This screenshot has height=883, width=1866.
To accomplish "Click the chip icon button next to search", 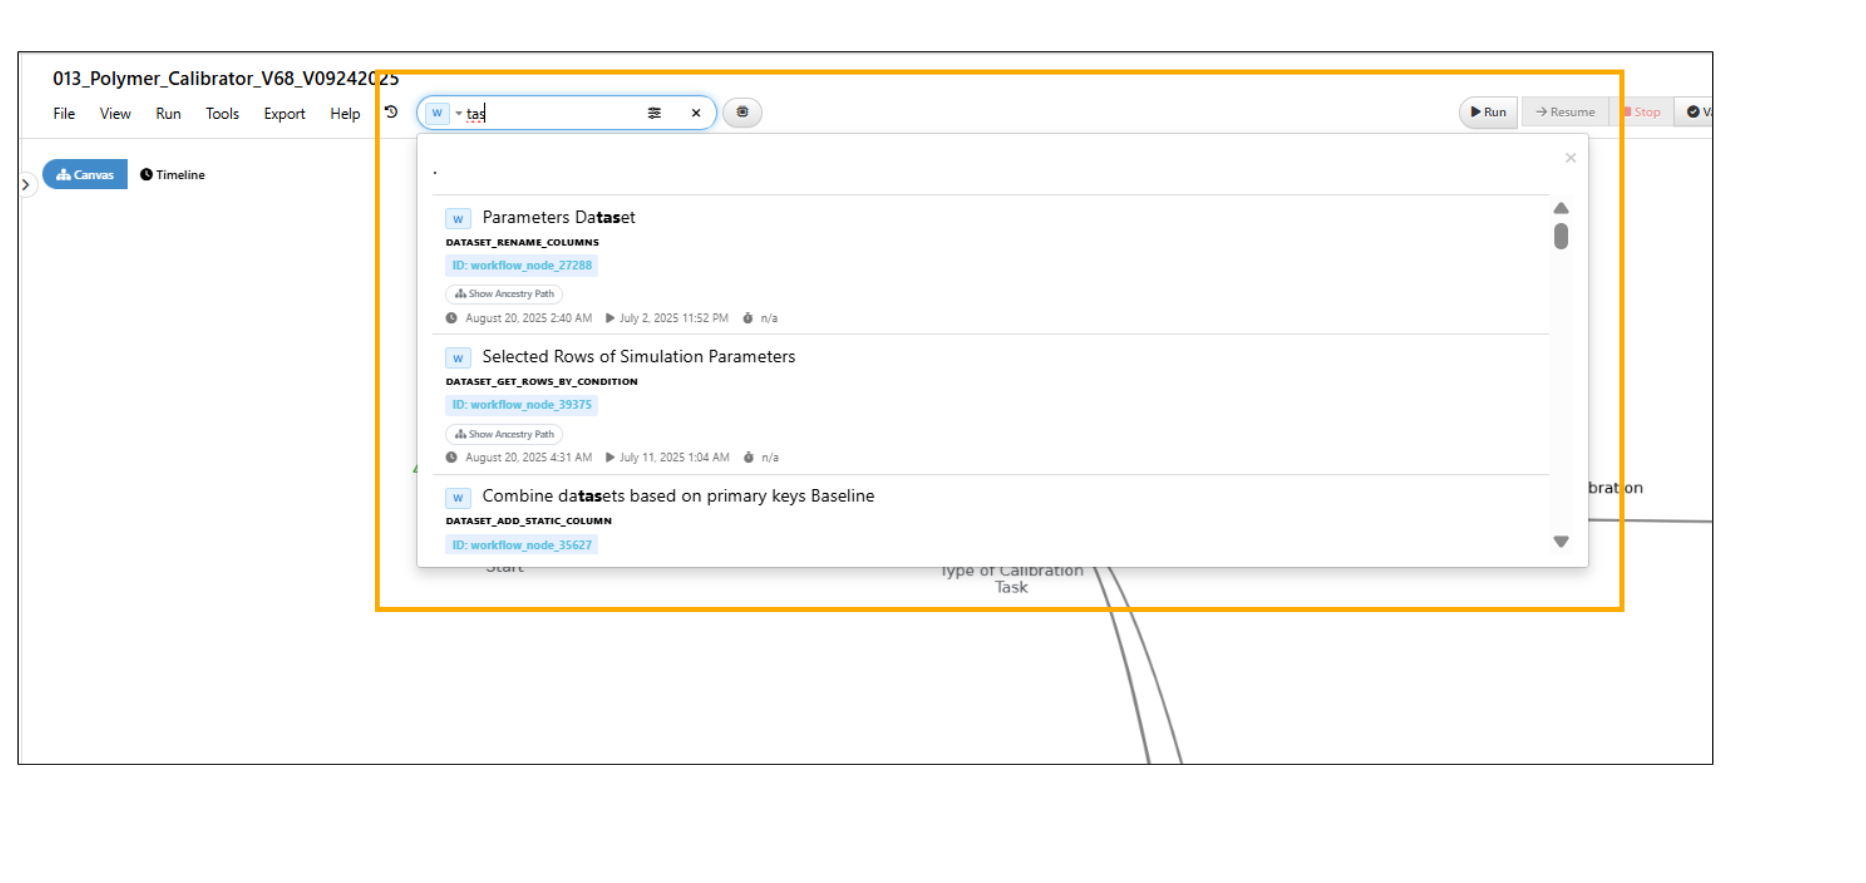I will (742, 112).
